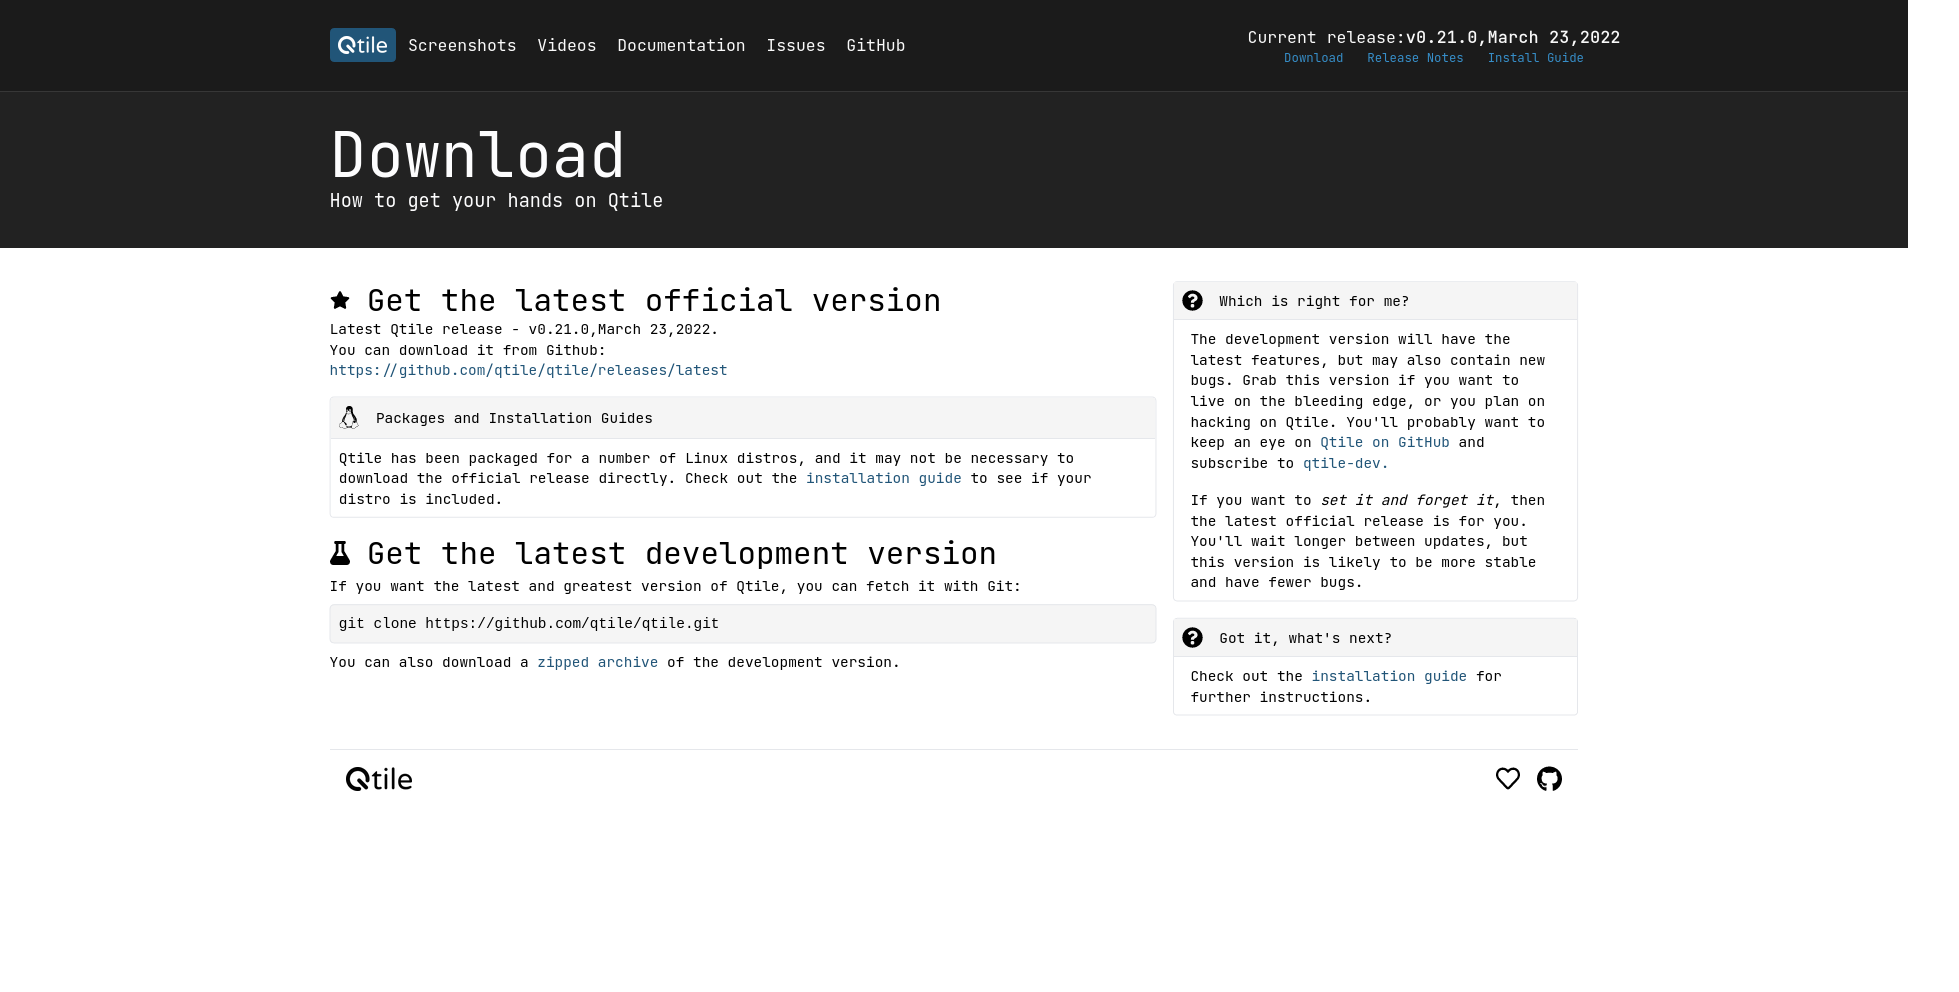Viewport: 1959px width, 992px height.
Task: Open the zipped archive download link
Action: 597,662
